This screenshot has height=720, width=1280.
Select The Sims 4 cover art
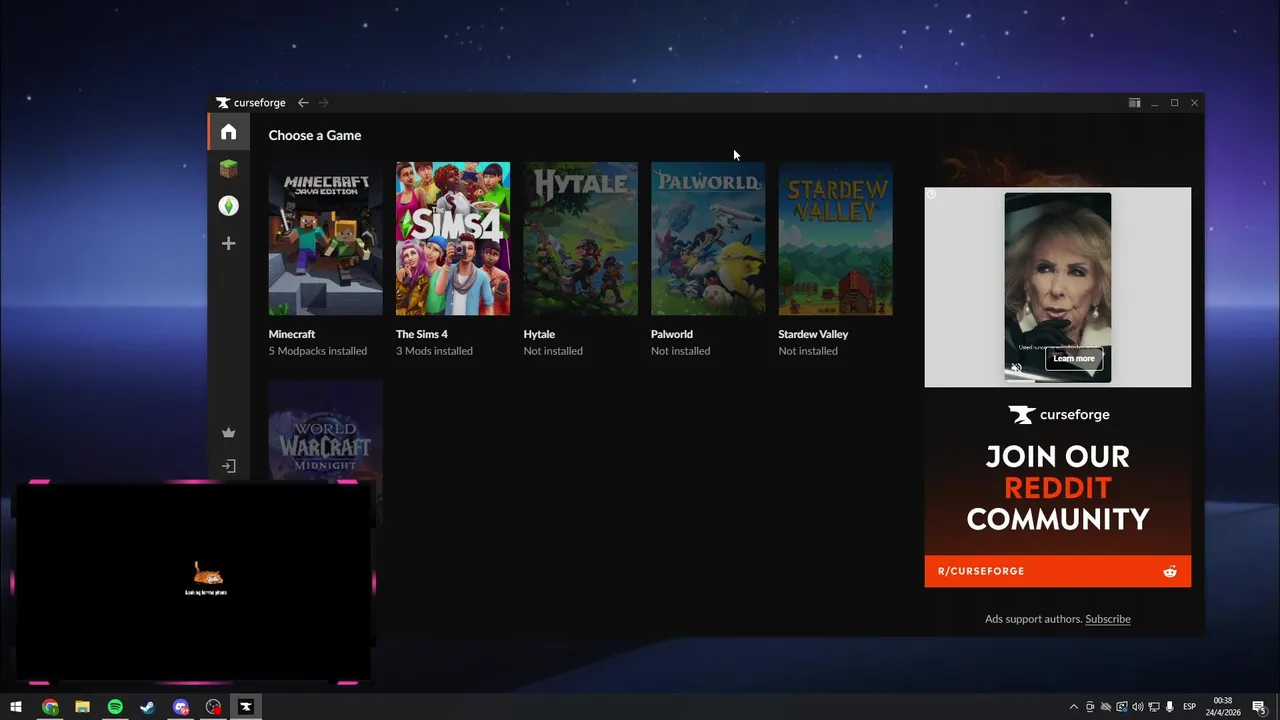[453, 239]
